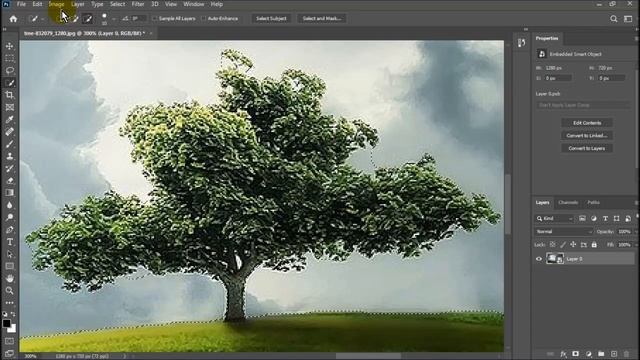640x360 pixels.
Task: Click the Convert to Layers button
Action: (587, 148)
